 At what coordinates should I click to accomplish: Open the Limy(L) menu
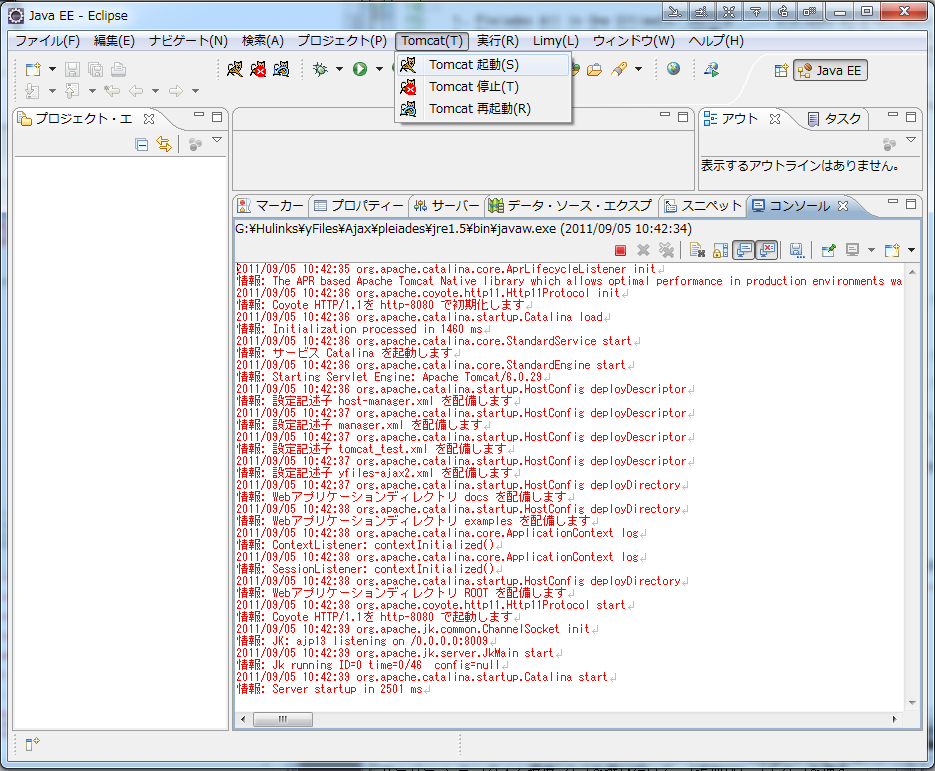pos(556,41)
